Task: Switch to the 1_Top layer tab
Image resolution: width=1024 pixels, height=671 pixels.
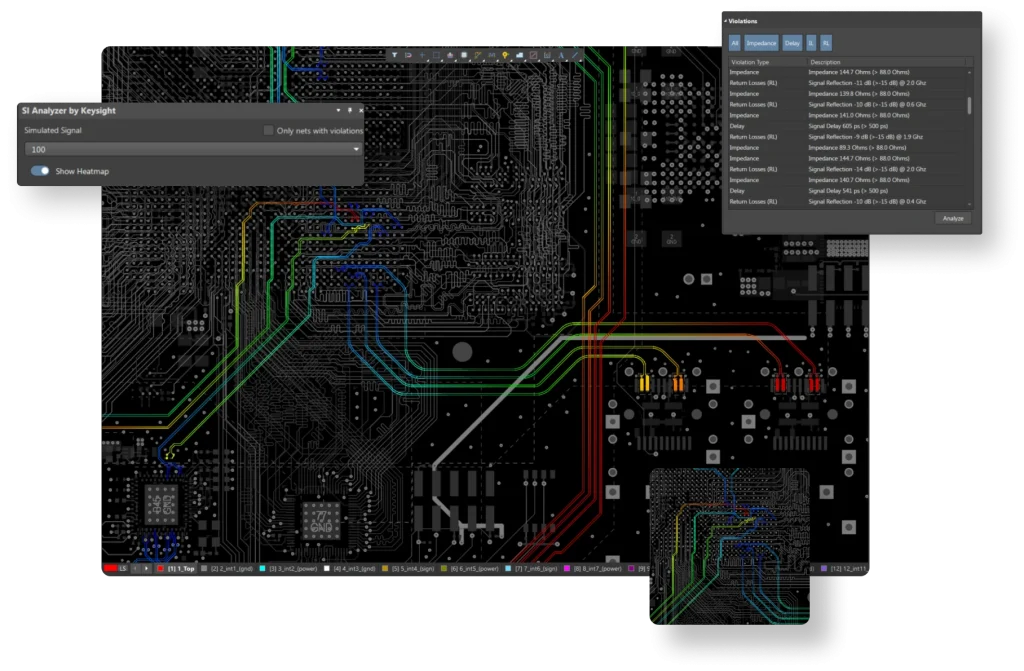Action: [x=177, y=568]
